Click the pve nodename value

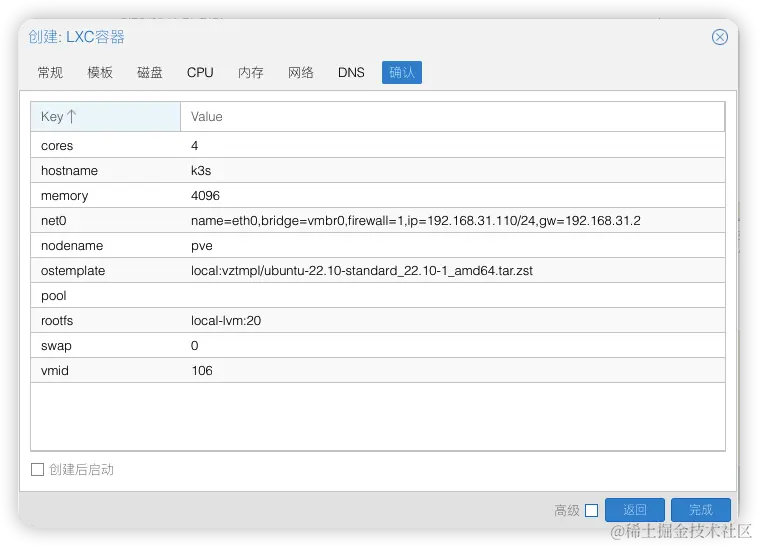[x=202, y=246]
